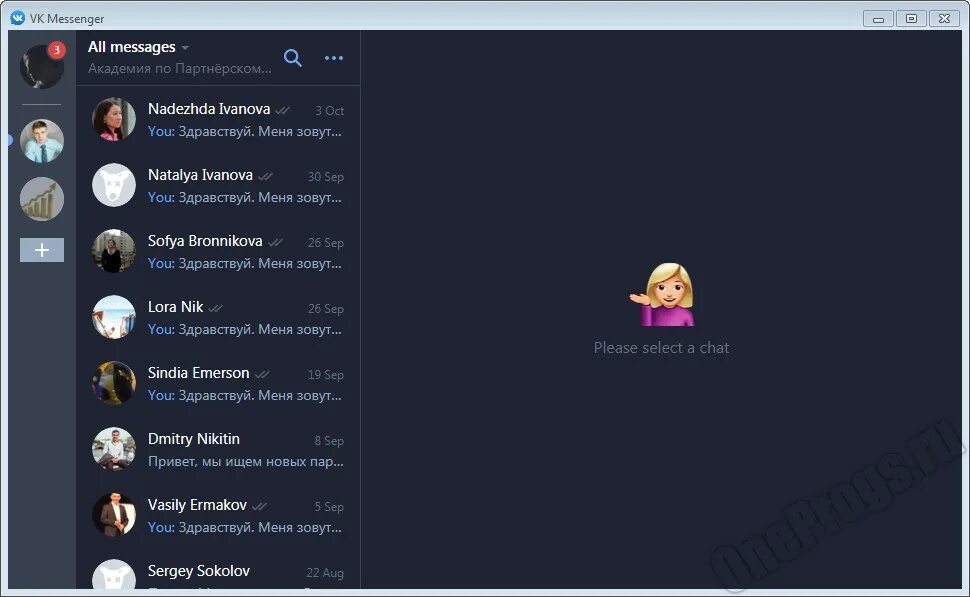Open the search magnifier icon
This screenshot has height=597, width=970.
(x=293, y=58)
